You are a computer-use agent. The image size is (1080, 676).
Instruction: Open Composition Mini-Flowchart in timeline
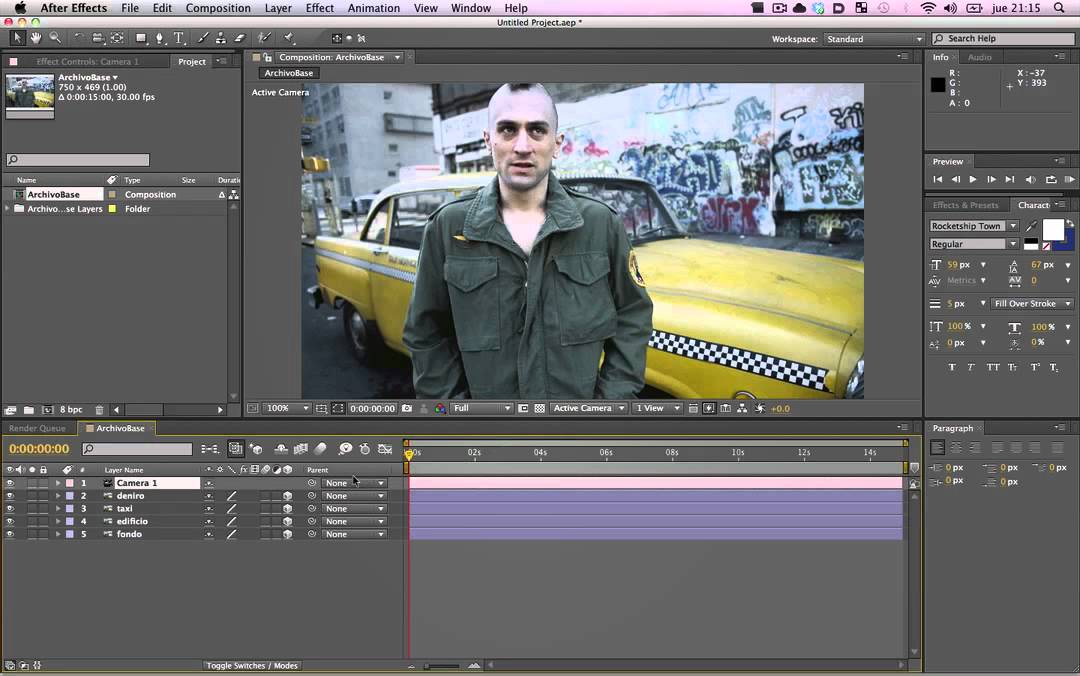pyautogui.click(x=210, y=449)
